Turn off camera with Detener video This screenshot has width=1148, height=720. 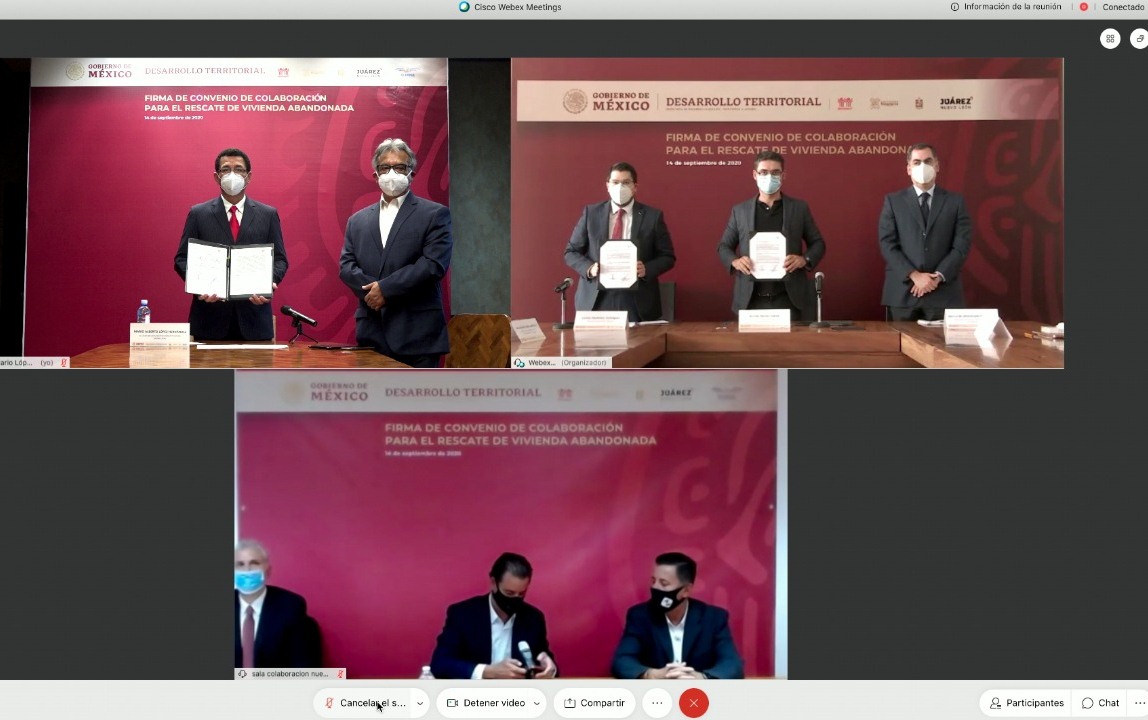pos(486,703)
